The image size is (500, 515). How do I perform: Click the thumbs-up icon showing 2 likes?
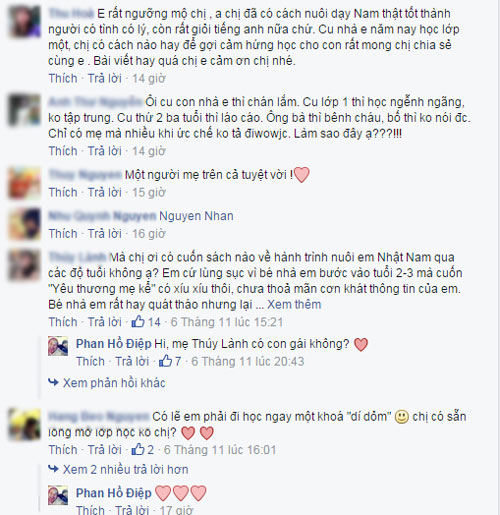point(138,449)
